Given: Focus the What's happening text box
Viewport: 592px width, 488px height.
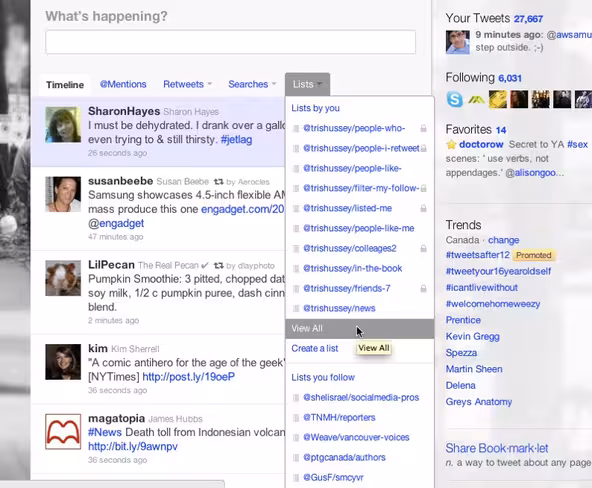Looking at the screenshot, I should [231, 42].
